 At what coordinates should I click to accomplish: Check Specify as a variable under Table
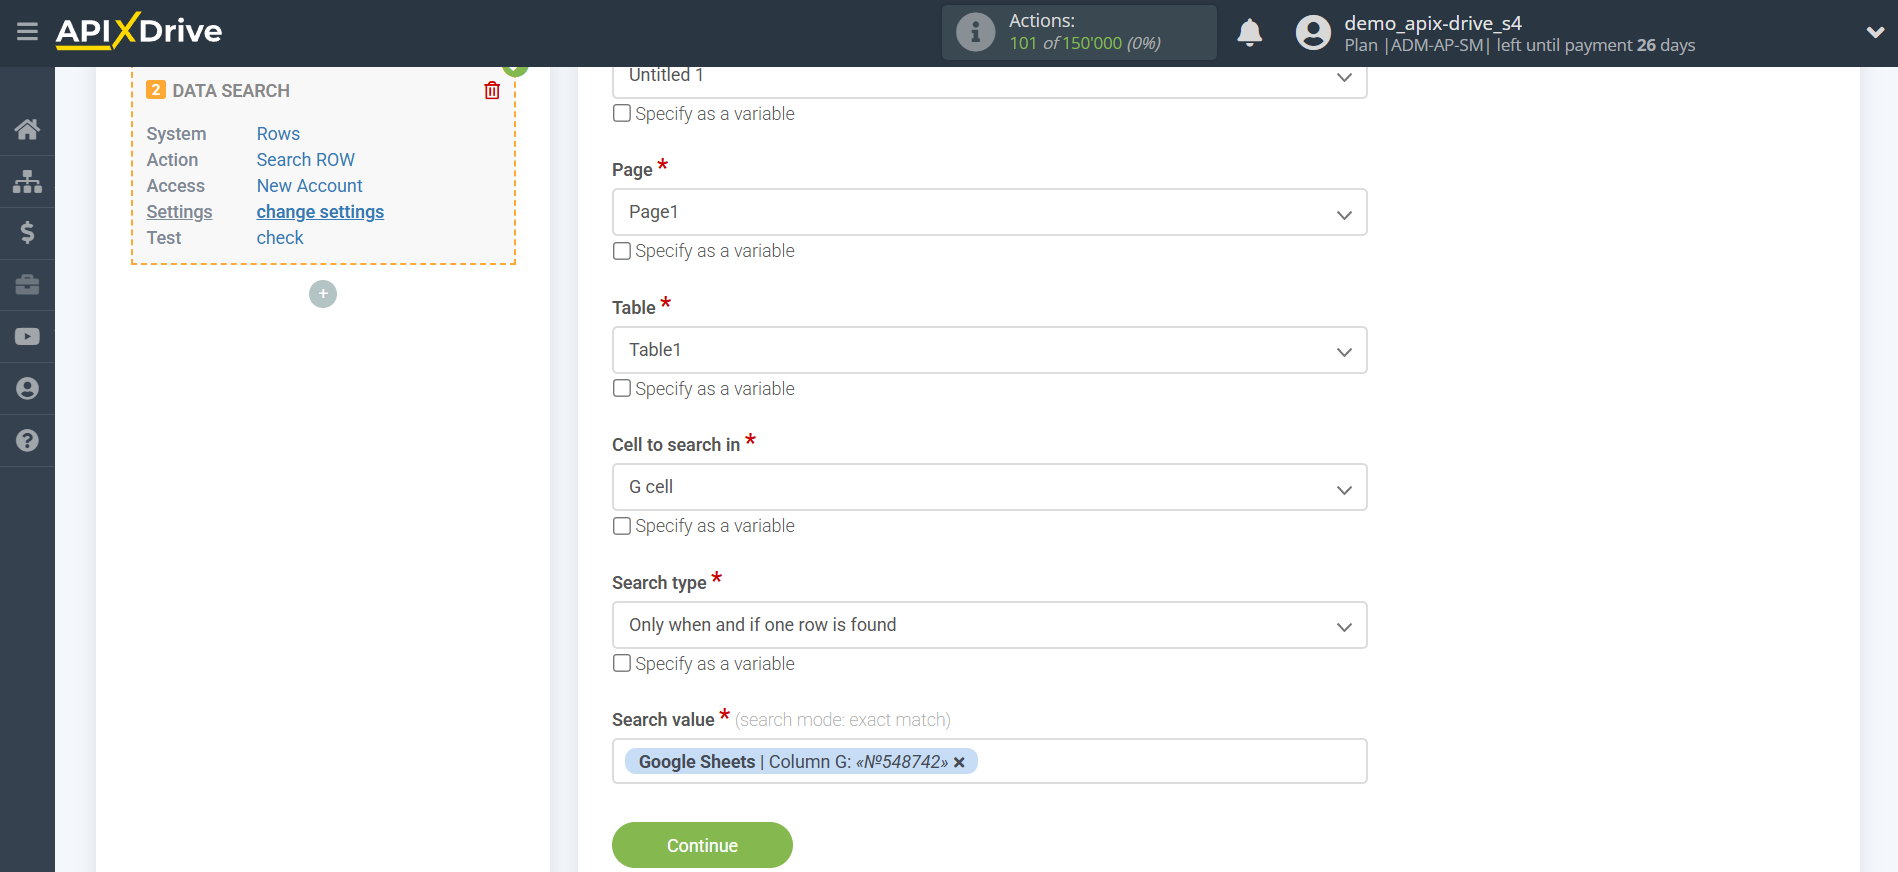coord(621,388)
